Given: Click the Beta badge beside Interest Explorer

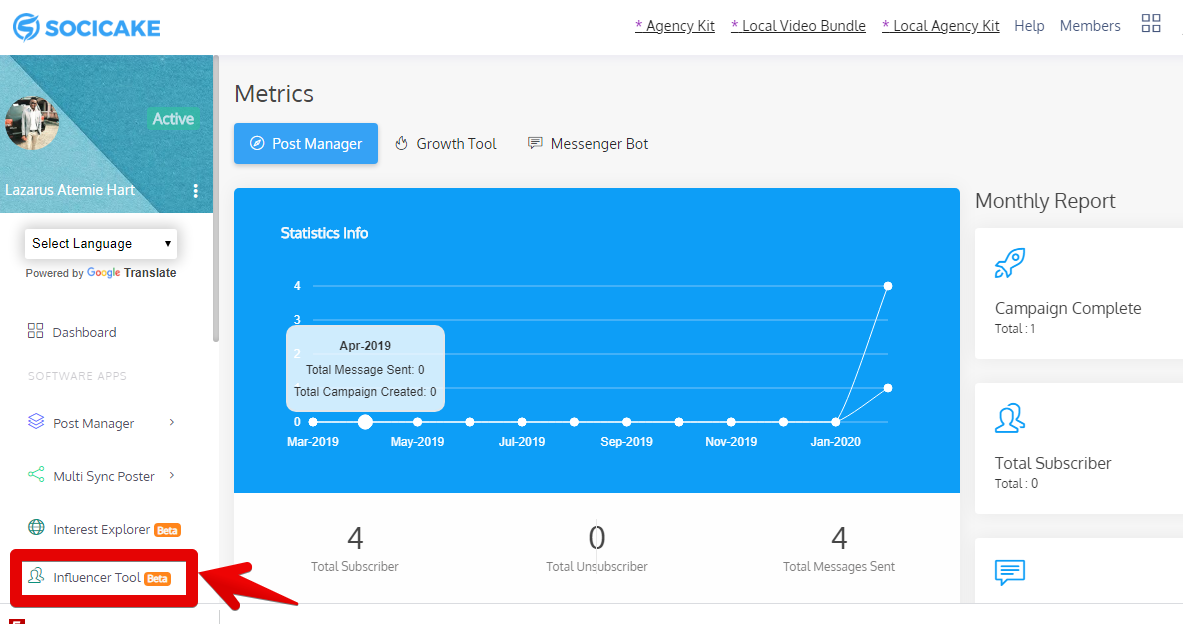Looking at the screenshot, I should tap(167, 530).
